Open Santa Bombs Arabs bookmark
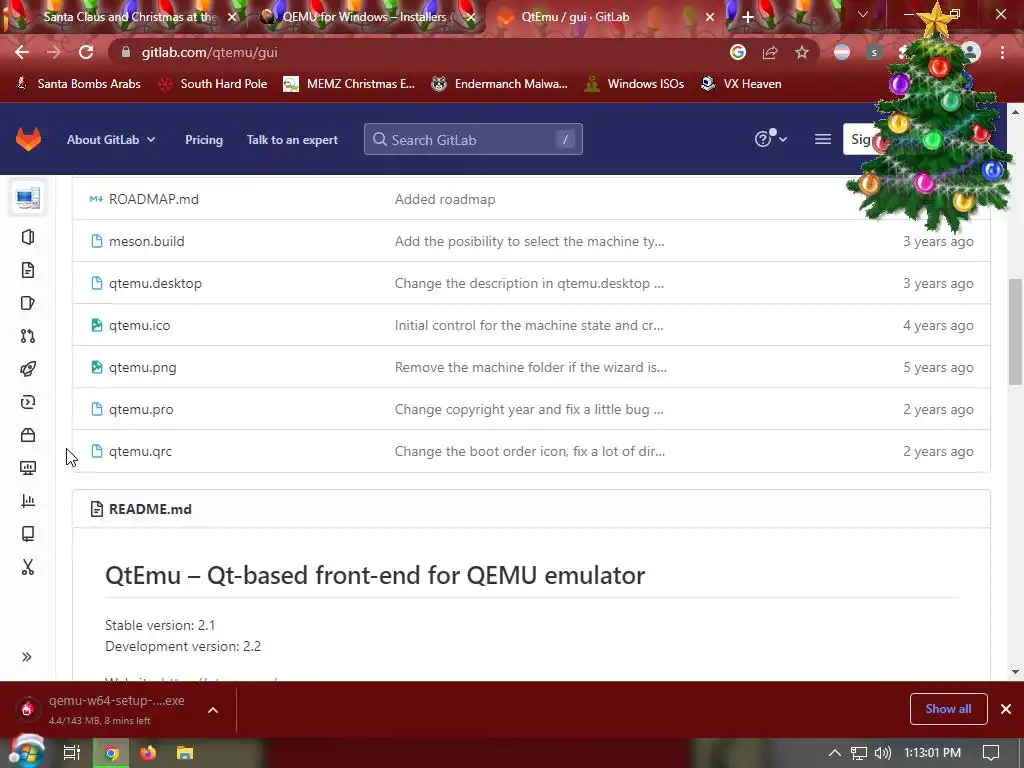Screen dimensions: 1024x768 (78, 84)
